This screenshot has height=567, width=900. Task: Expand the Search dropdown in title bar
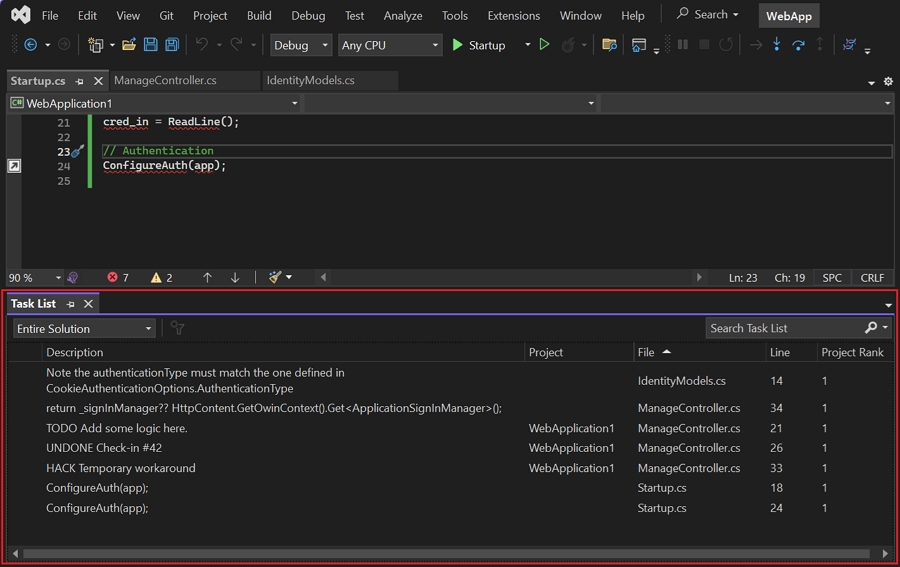pyautogui.click(x=735, y=15)
